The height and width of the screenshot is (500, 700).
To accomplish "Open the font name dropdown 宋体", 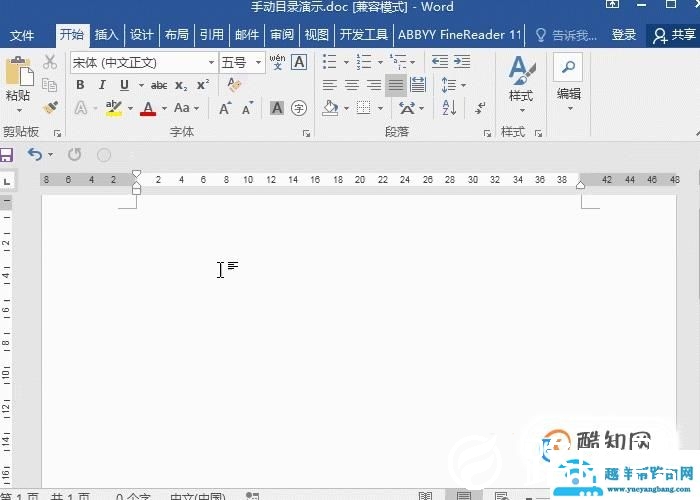I will 211,63.
